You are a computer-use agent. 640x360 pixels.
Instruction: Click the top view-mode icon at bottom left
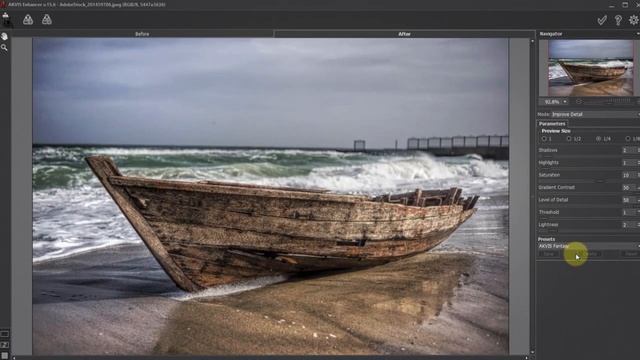[4, 334]
